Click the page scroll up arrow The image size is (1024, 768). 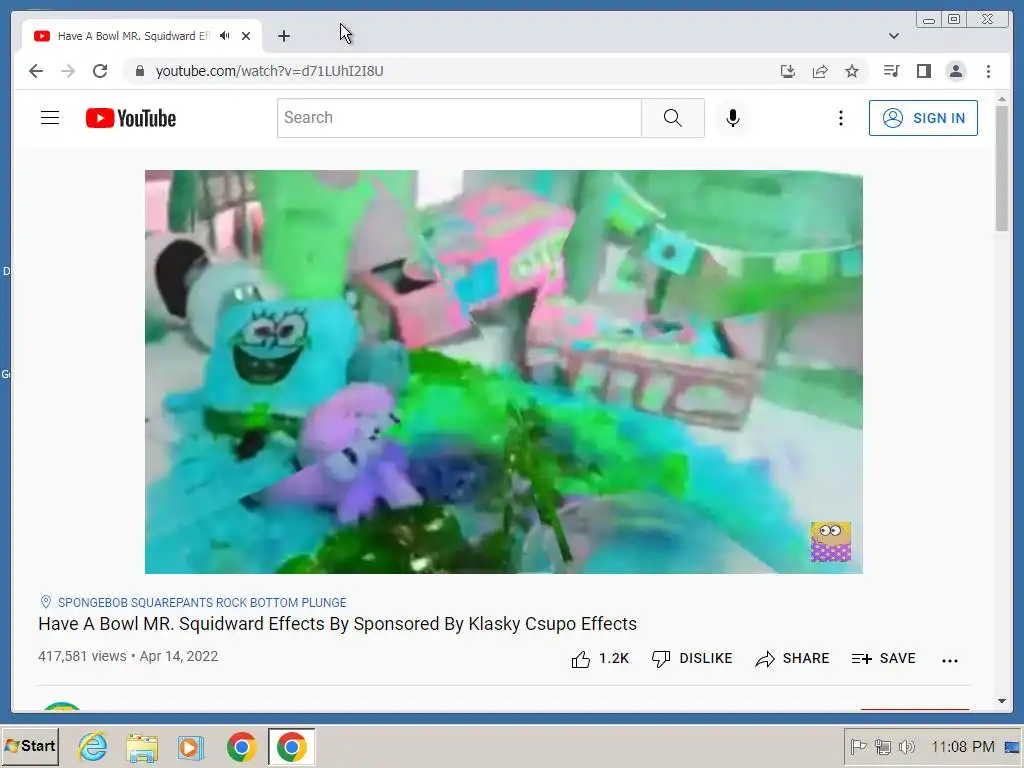1002,99
